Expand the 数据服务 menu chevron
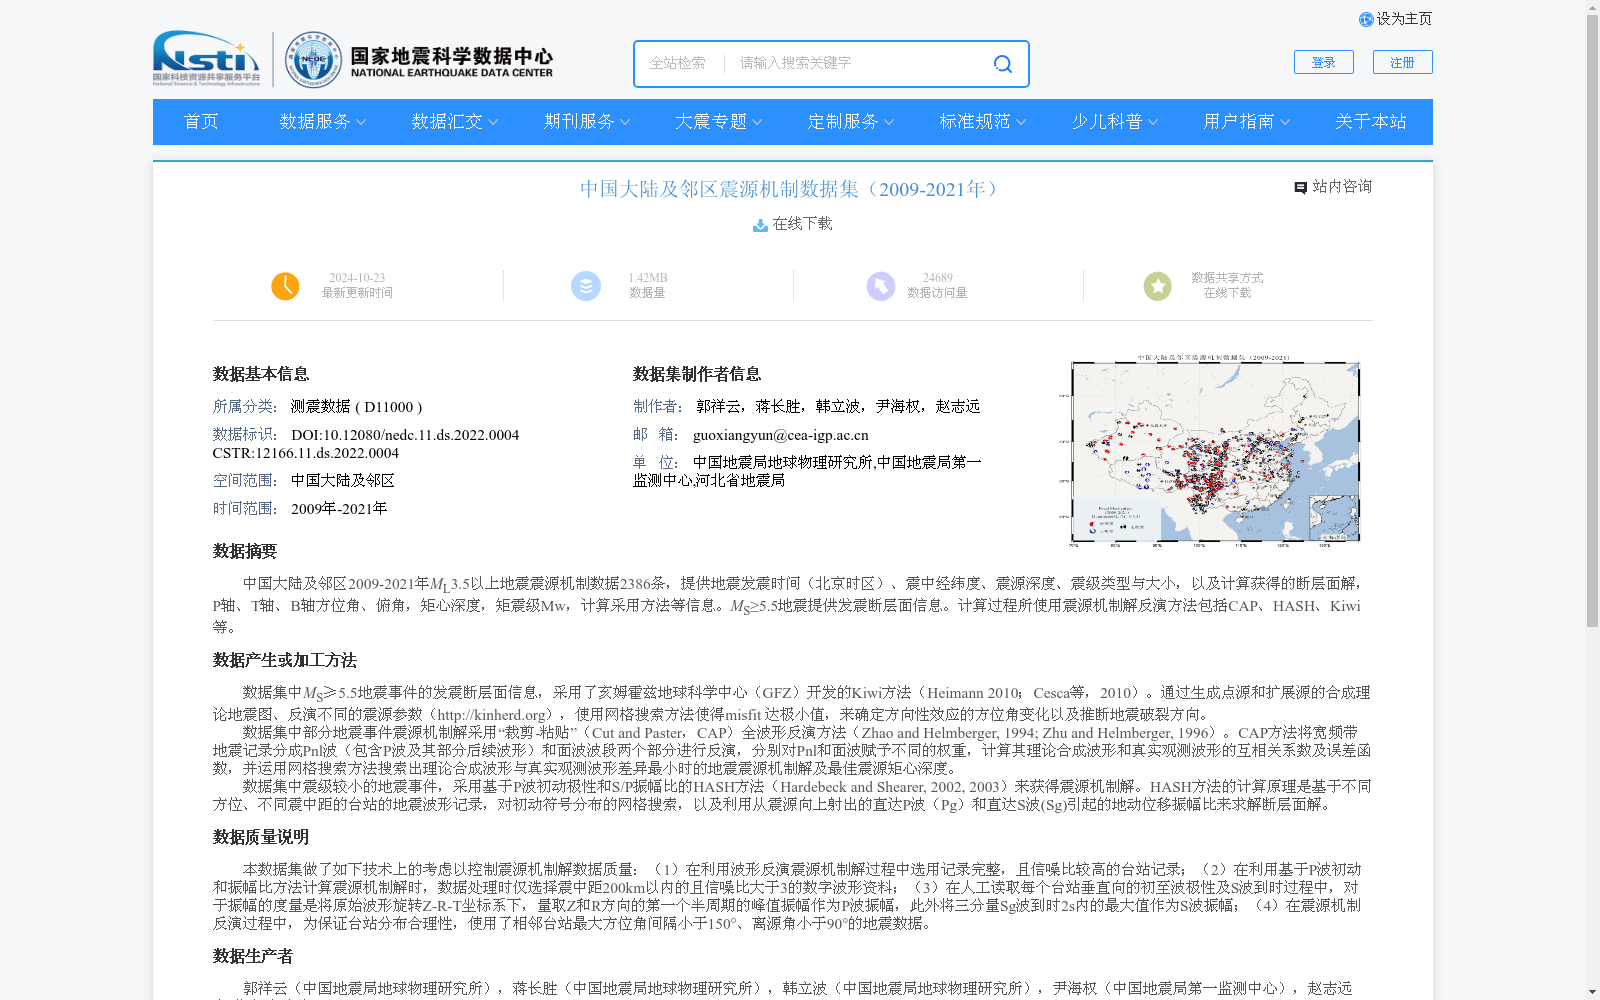Image resolution: width=1600 pixels, height=1000 pixels. (x=361, y=122)
